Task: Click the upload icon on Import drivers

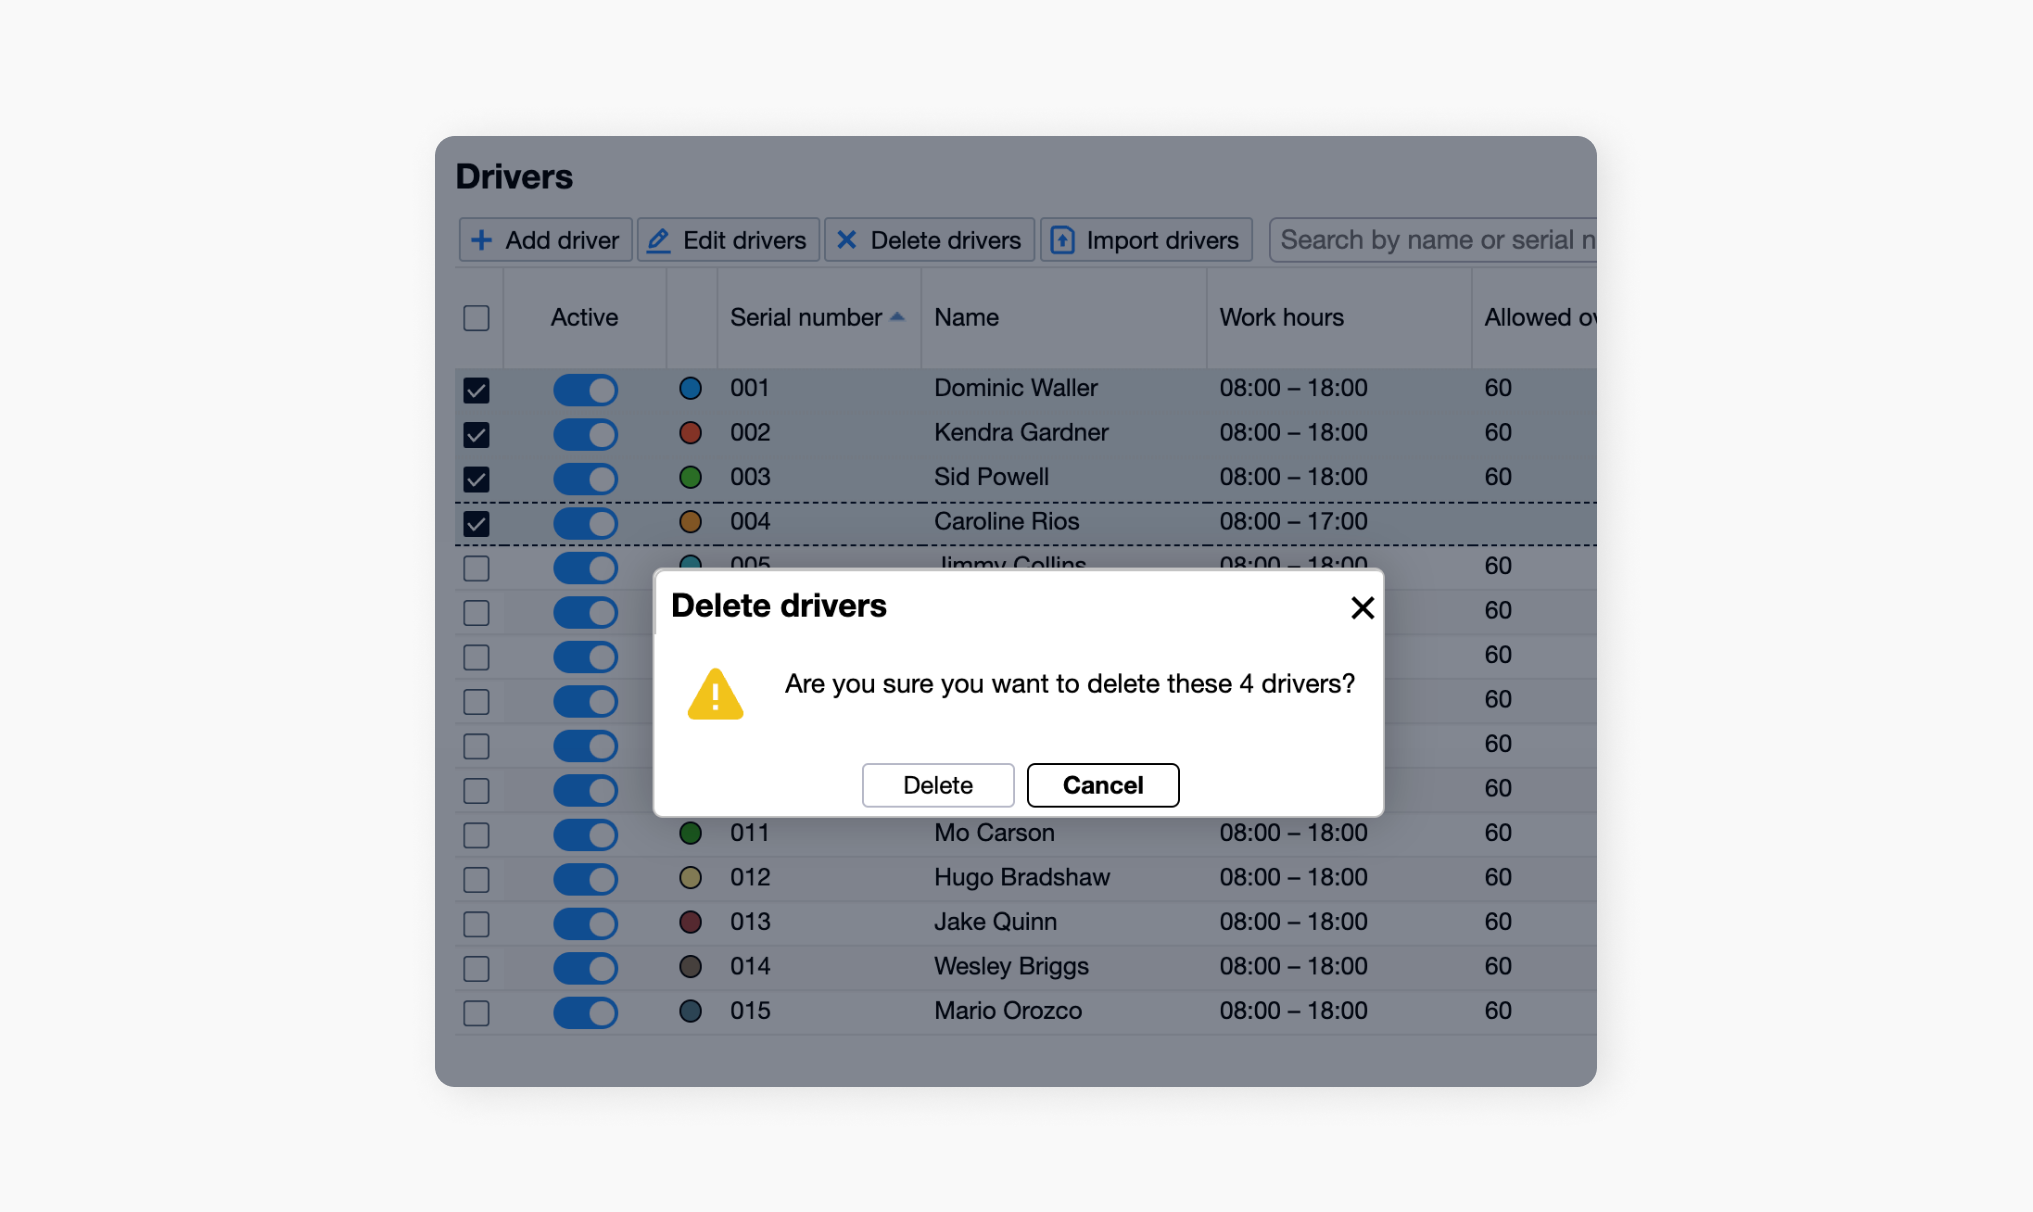Action: click(1061, 239)
